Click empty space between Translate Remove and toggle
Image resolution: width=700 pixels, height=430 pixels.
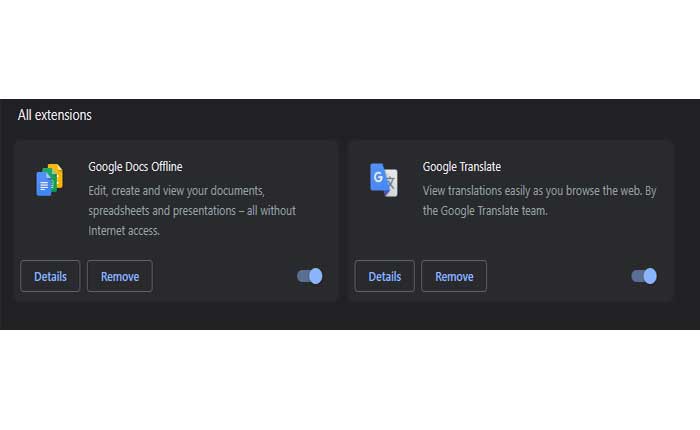558,276
